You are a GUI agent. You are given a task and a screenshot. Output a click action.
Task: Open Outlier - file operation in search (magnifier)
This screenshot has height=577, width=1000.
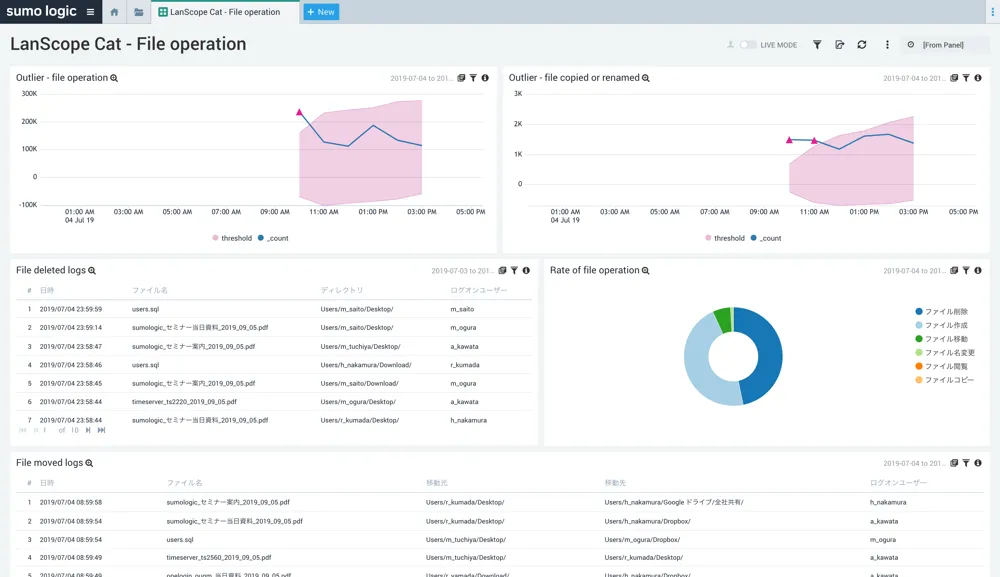pos(114,78)
